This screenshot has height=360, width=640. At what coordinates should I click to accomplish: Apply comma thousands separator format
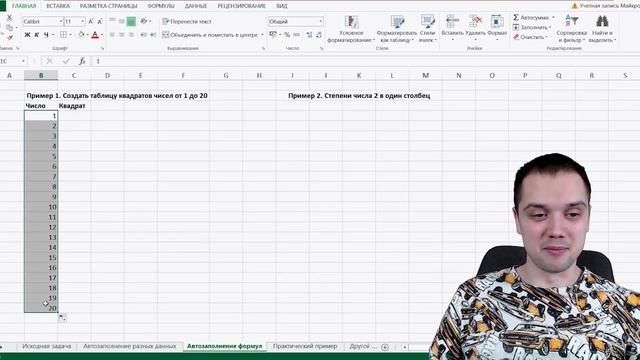pos(297,35)
